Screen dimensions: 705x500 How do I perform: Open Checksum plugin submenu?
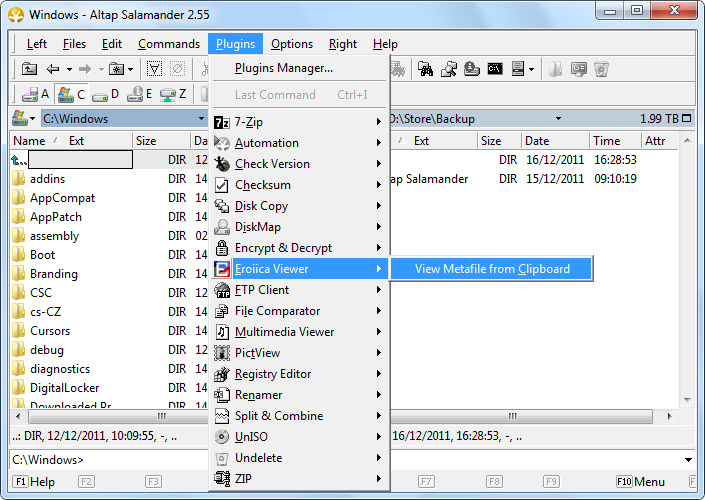[x=299, y=185]
